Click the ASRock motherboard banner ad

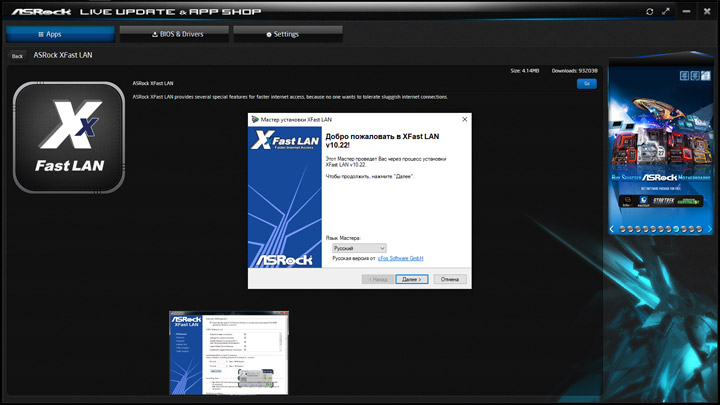click(661, 144)
